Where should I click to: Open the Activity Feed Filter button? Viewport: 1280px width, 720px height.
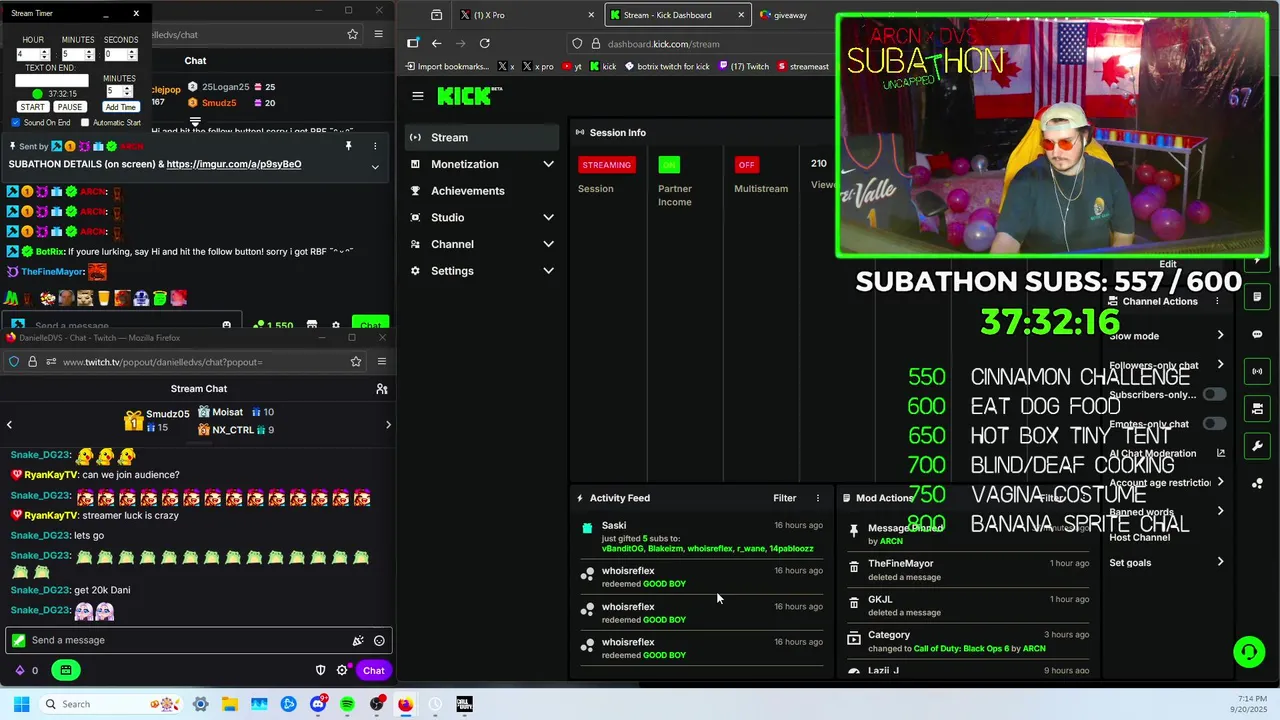(x=785, y=498)
